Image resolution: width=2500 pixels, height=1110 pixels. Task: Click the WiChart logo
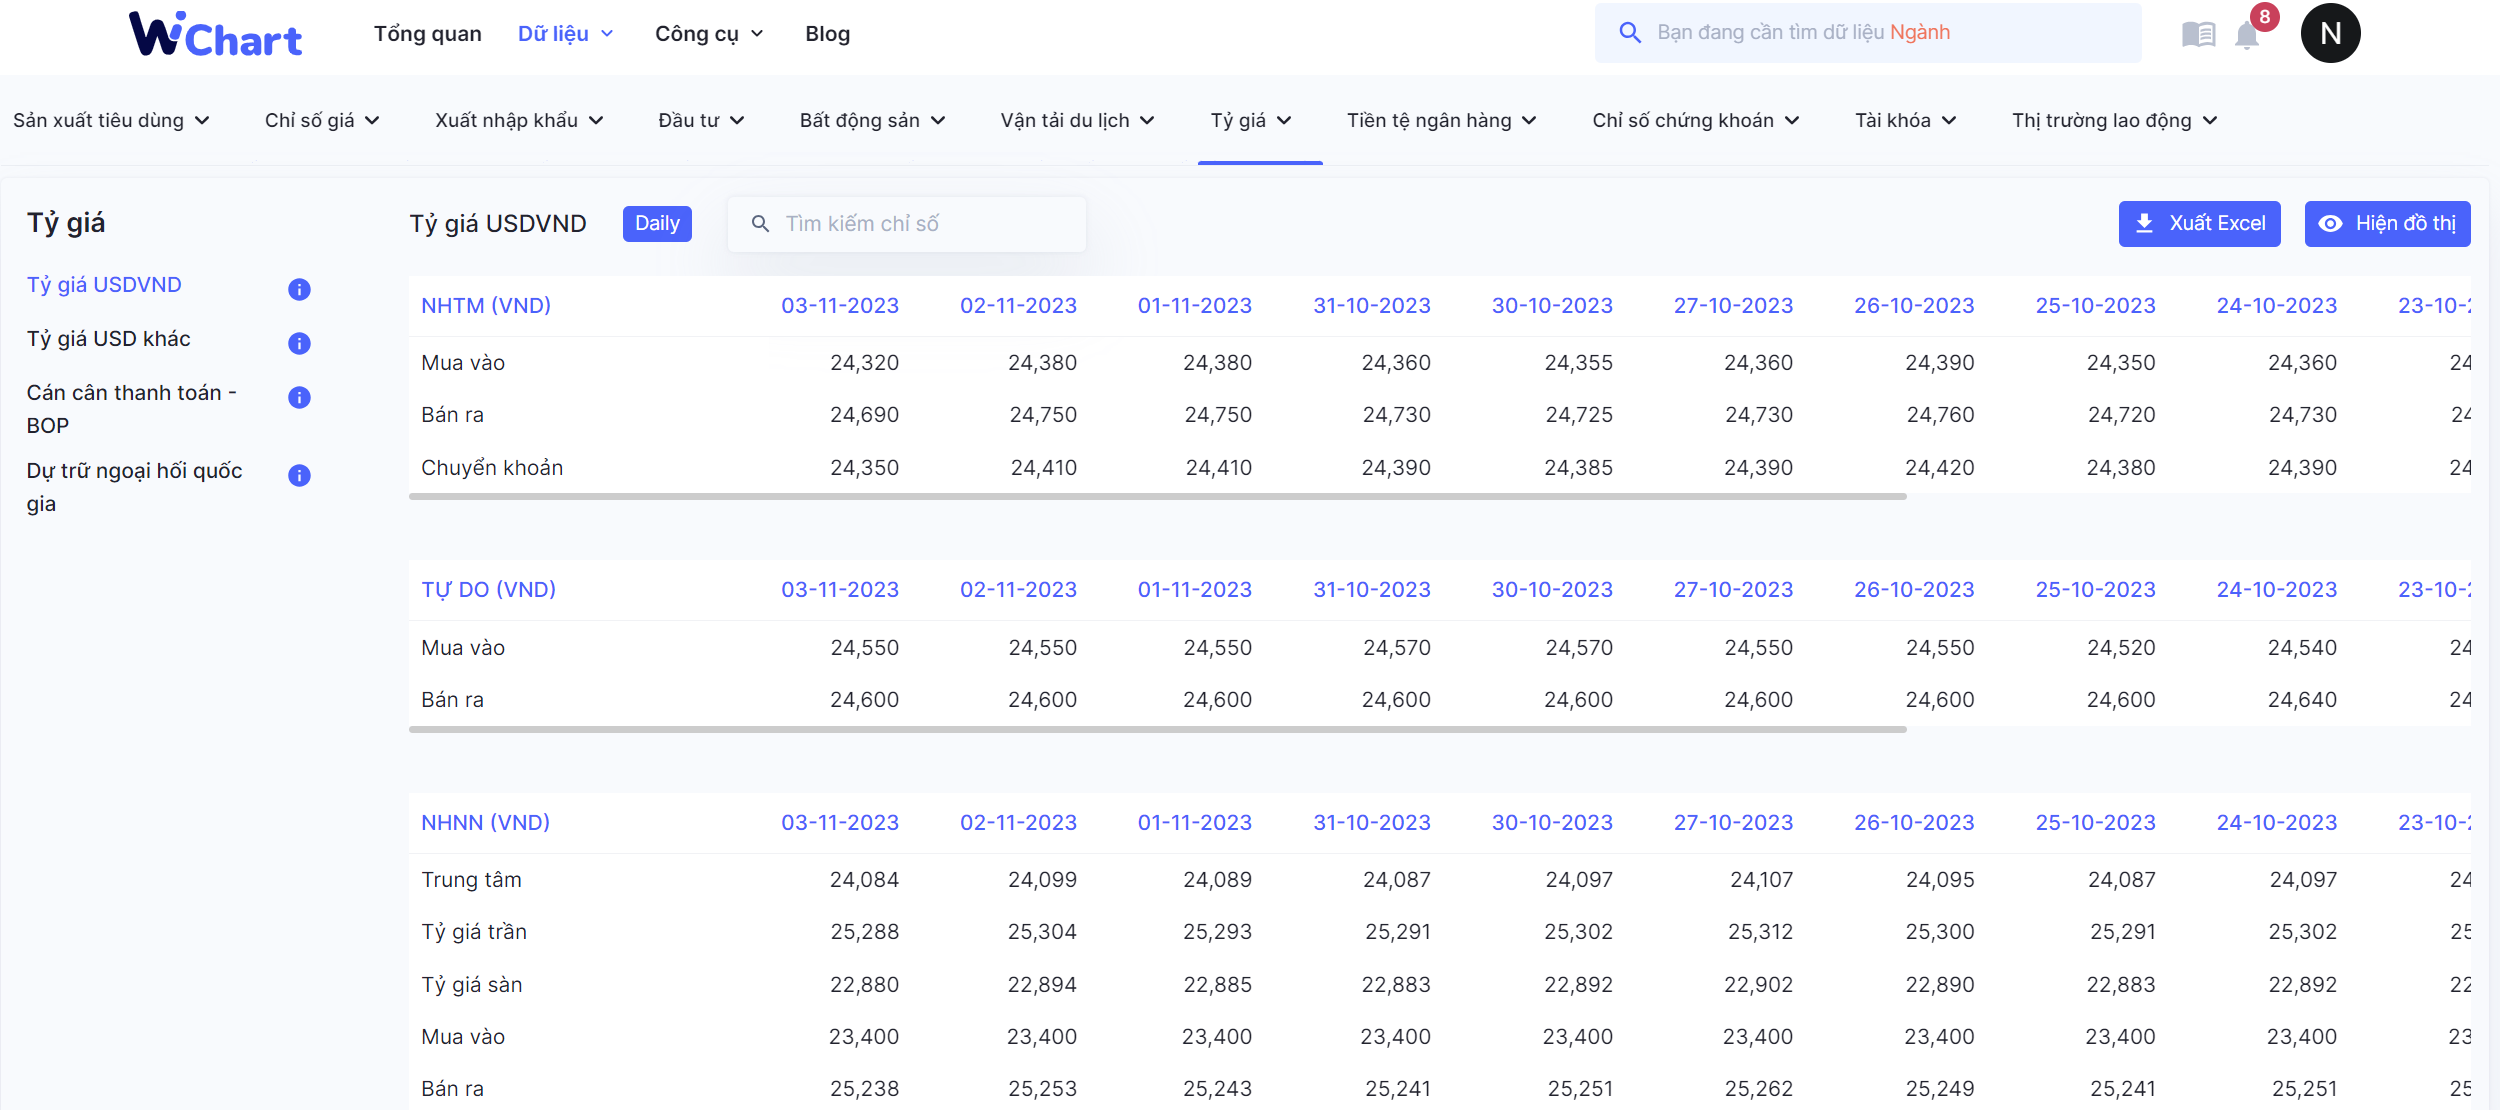pyautogui.click(x=215, y=34)
